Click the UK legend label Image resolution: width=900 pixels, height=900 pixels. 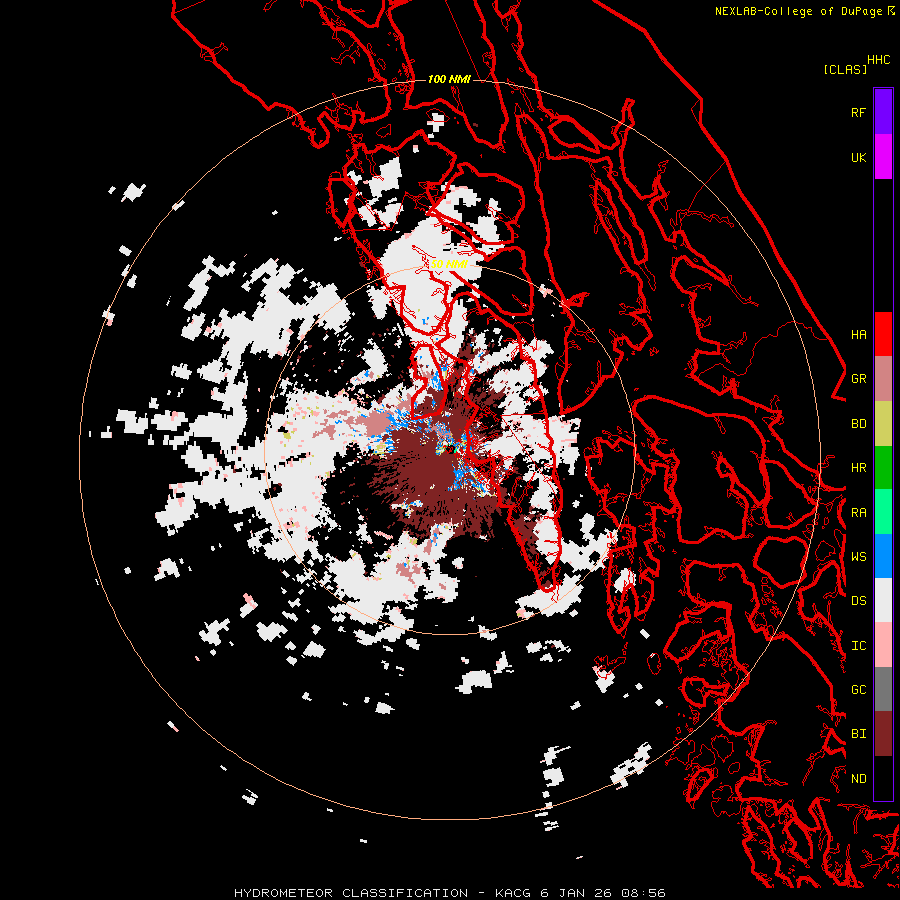858,157
